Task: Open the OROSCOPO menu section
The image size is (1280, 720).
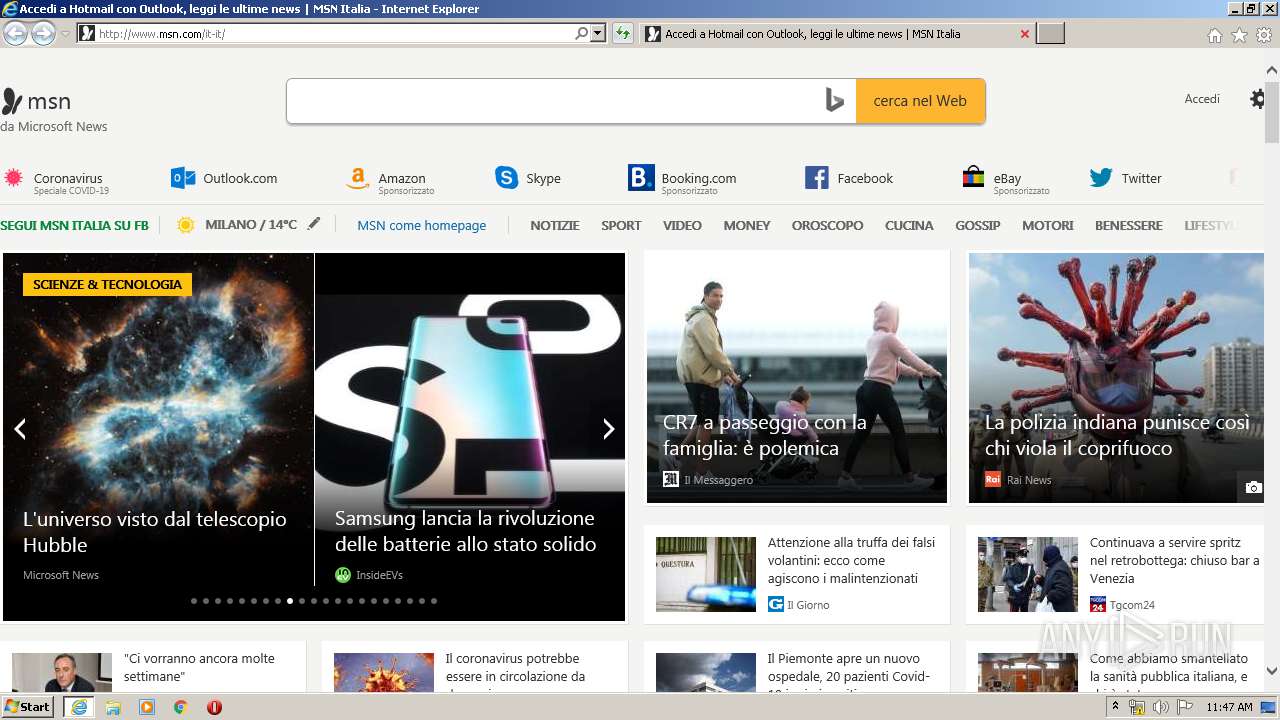Action: [827, 225]
